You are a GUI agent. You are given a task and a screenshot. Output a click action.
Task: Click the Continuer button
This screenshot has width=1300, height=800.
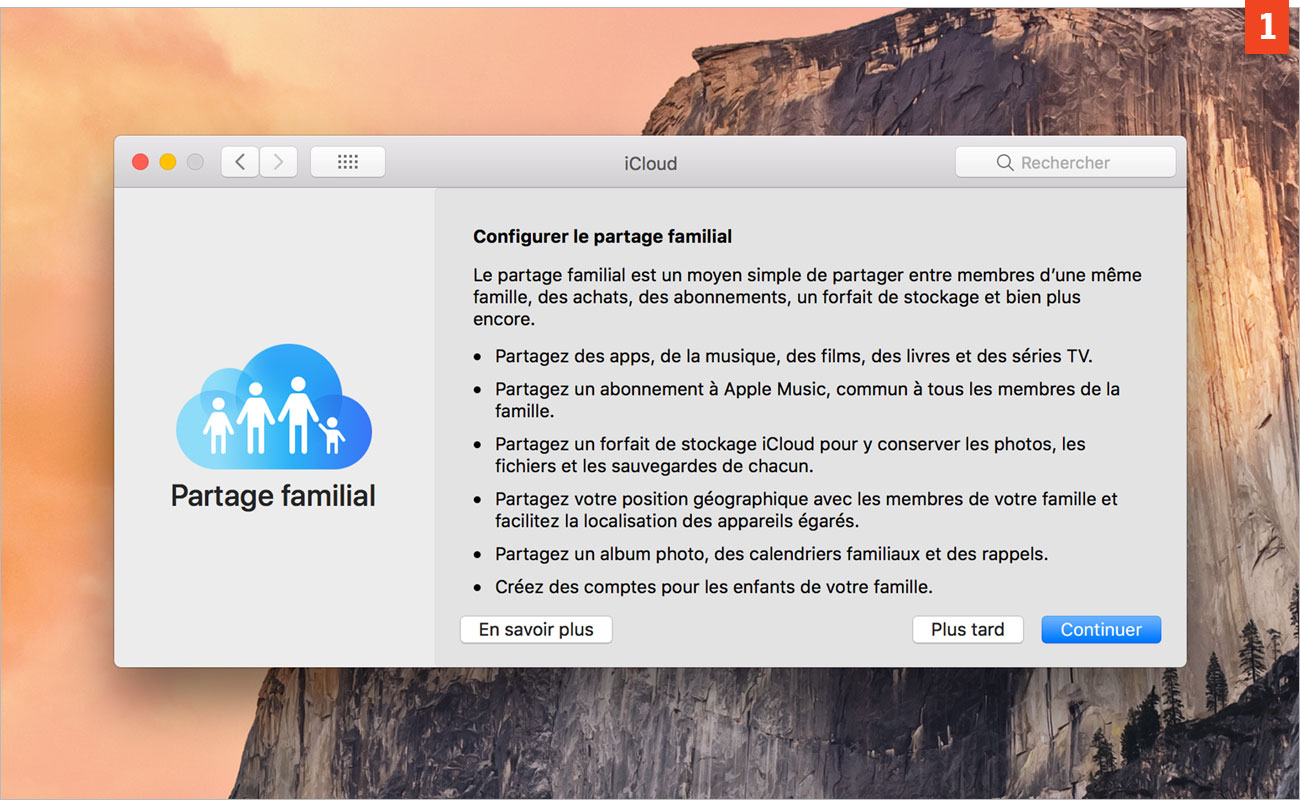click(1101, 630)
